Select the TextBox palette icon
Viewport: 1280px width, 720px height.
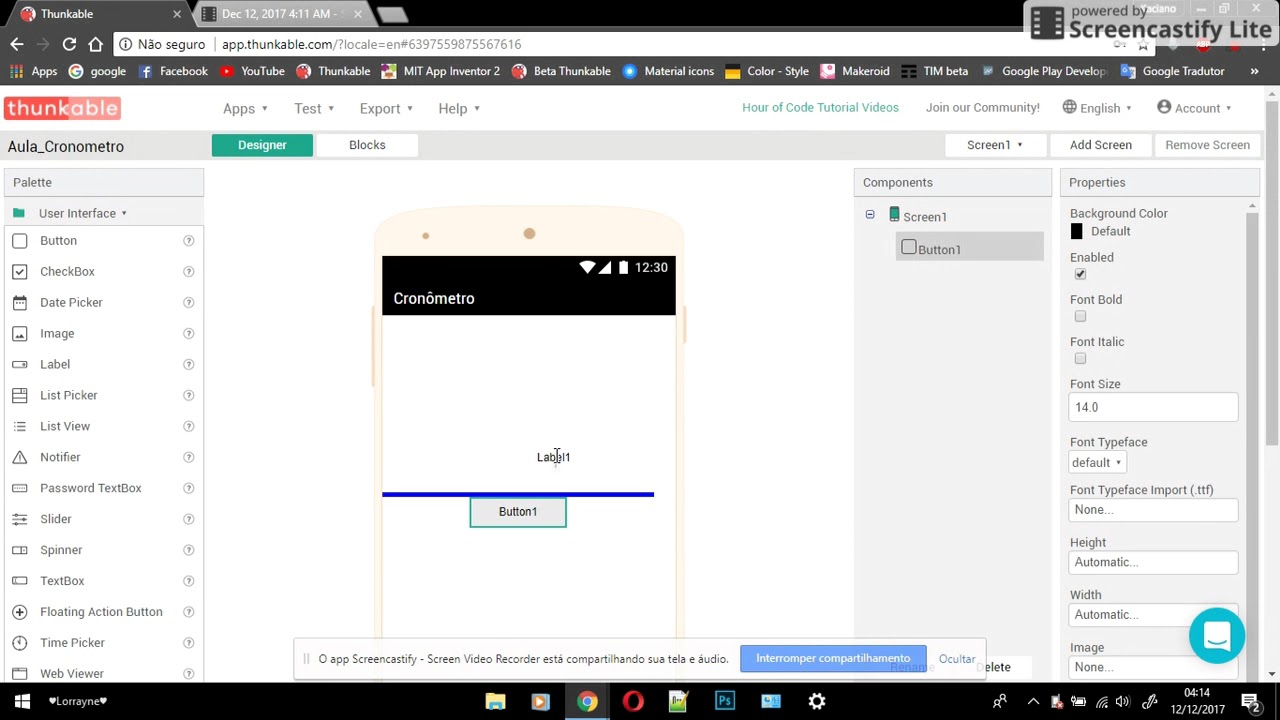coord(19,582)
